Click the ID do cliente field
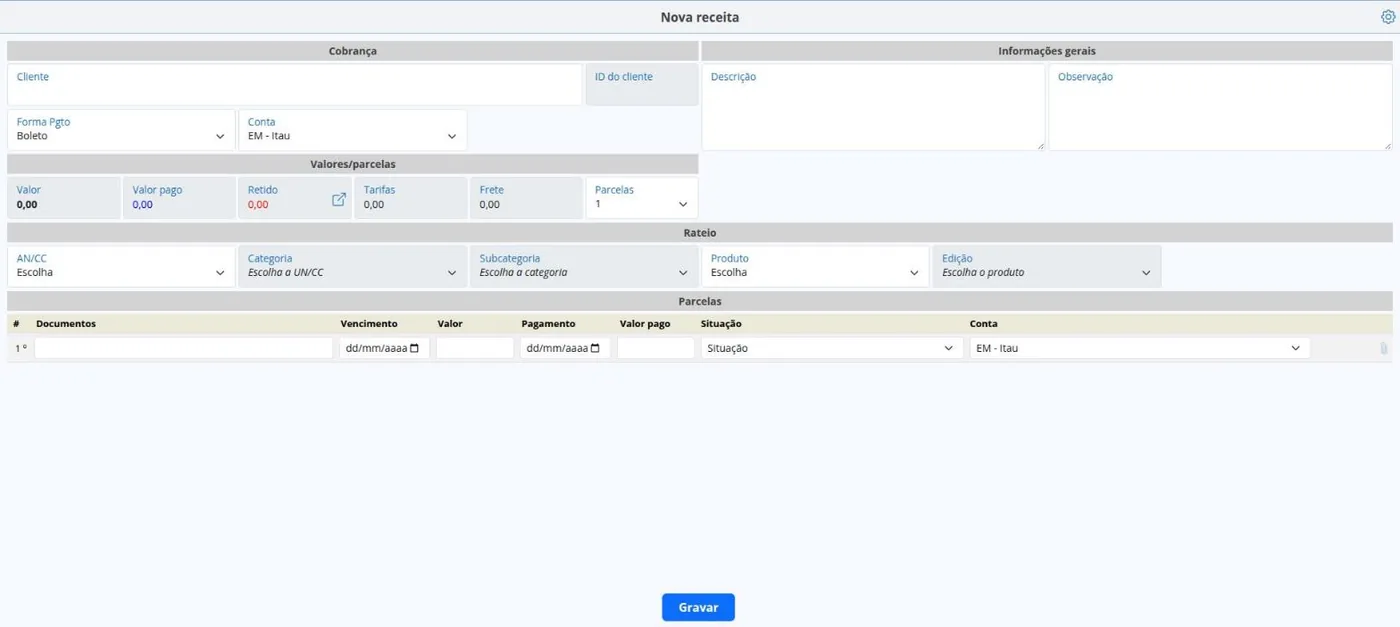 (x=641, y=85)
